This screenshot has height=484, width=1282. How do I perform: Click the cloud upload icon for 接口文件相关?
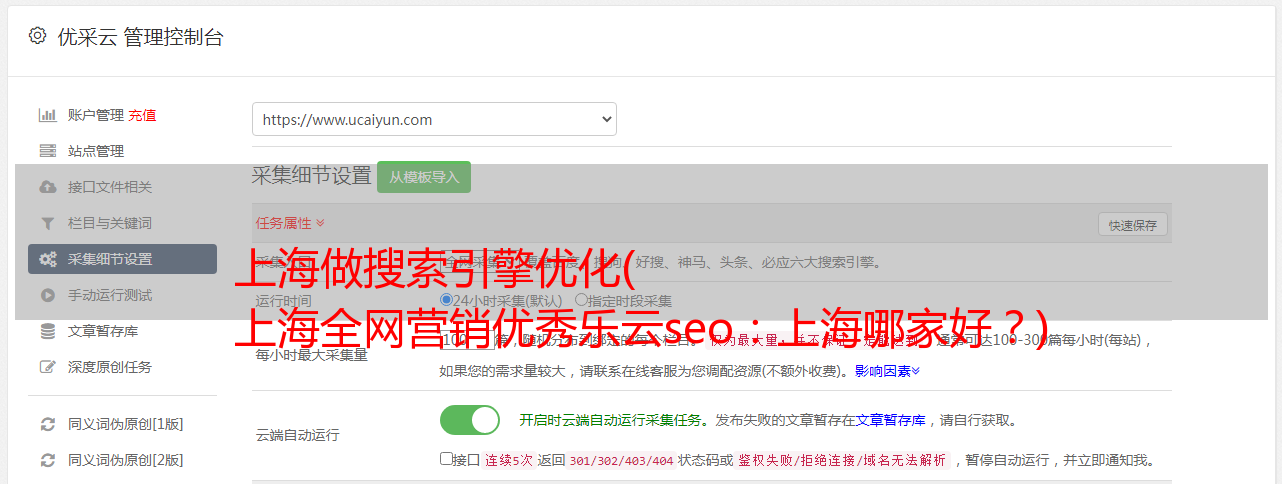(x=47, y=187)
